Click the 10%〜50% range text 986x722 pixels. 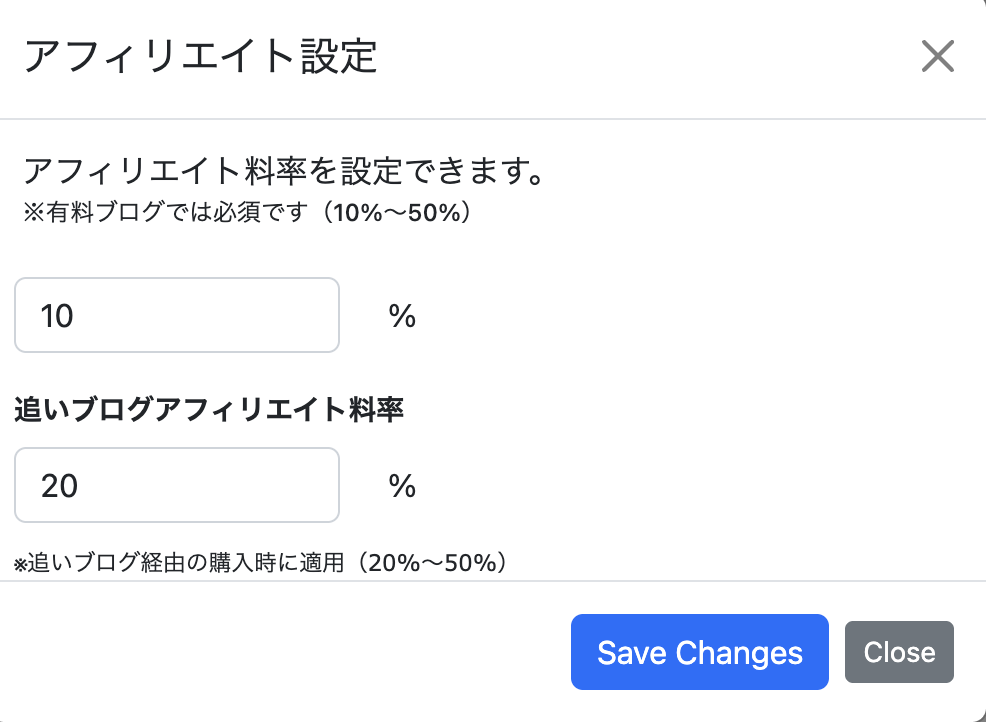pos(397,213)
